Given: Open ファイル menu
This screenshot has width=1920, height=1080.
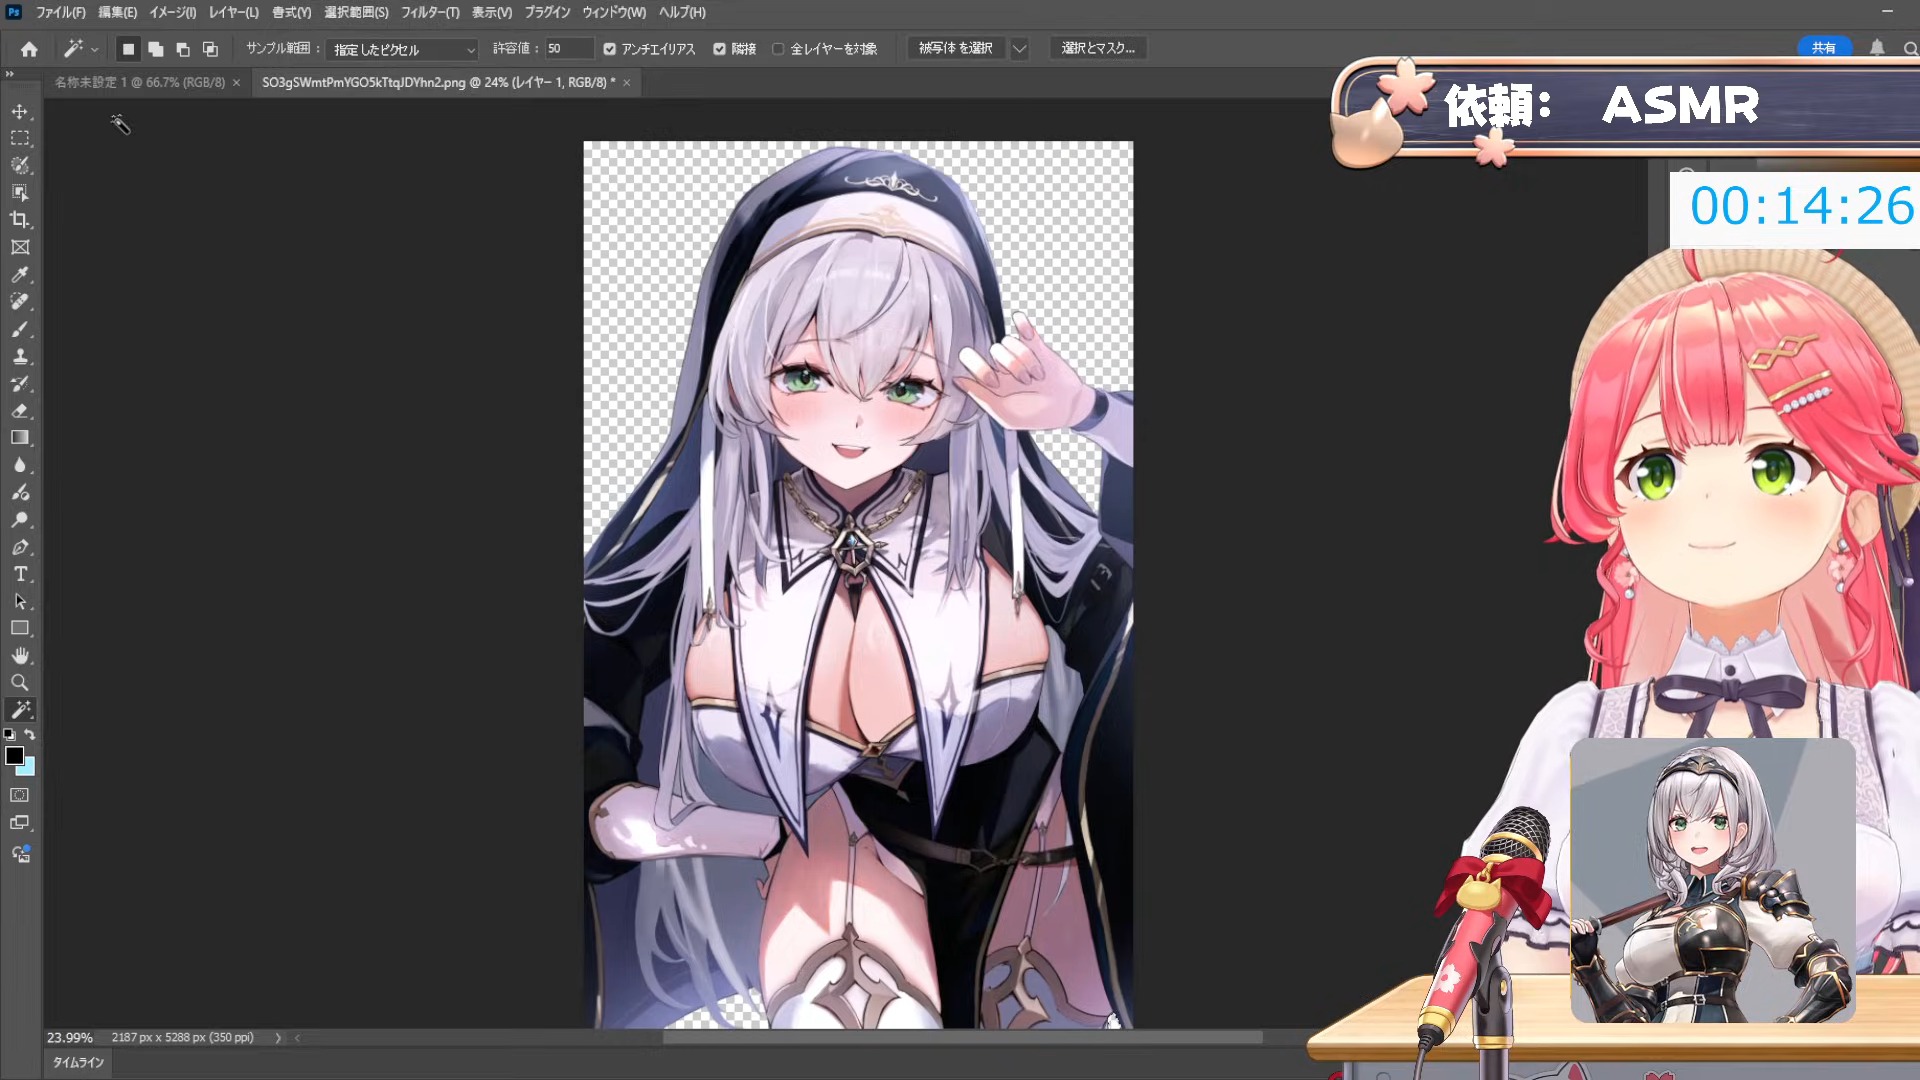Looking at the screenshot, I should tap(61, 12).
